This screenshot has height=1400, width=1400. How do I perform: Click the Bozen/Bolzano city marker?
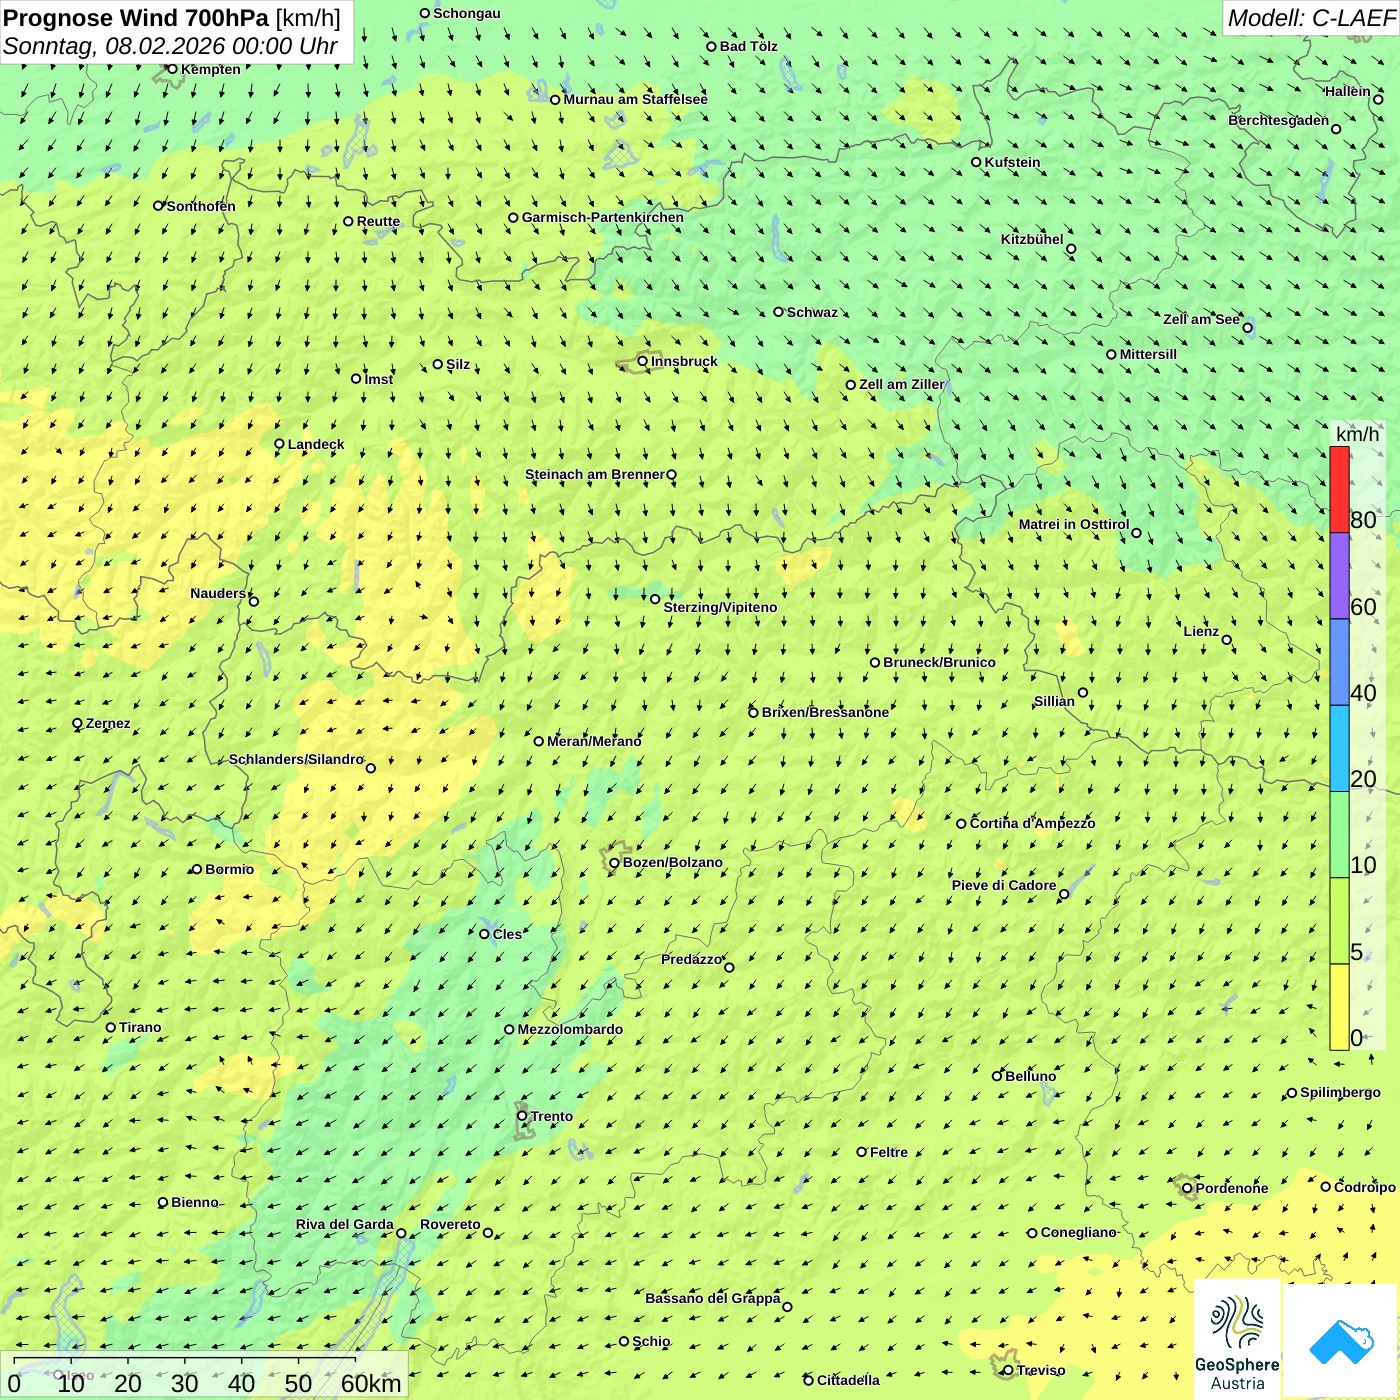coord(614,862)
